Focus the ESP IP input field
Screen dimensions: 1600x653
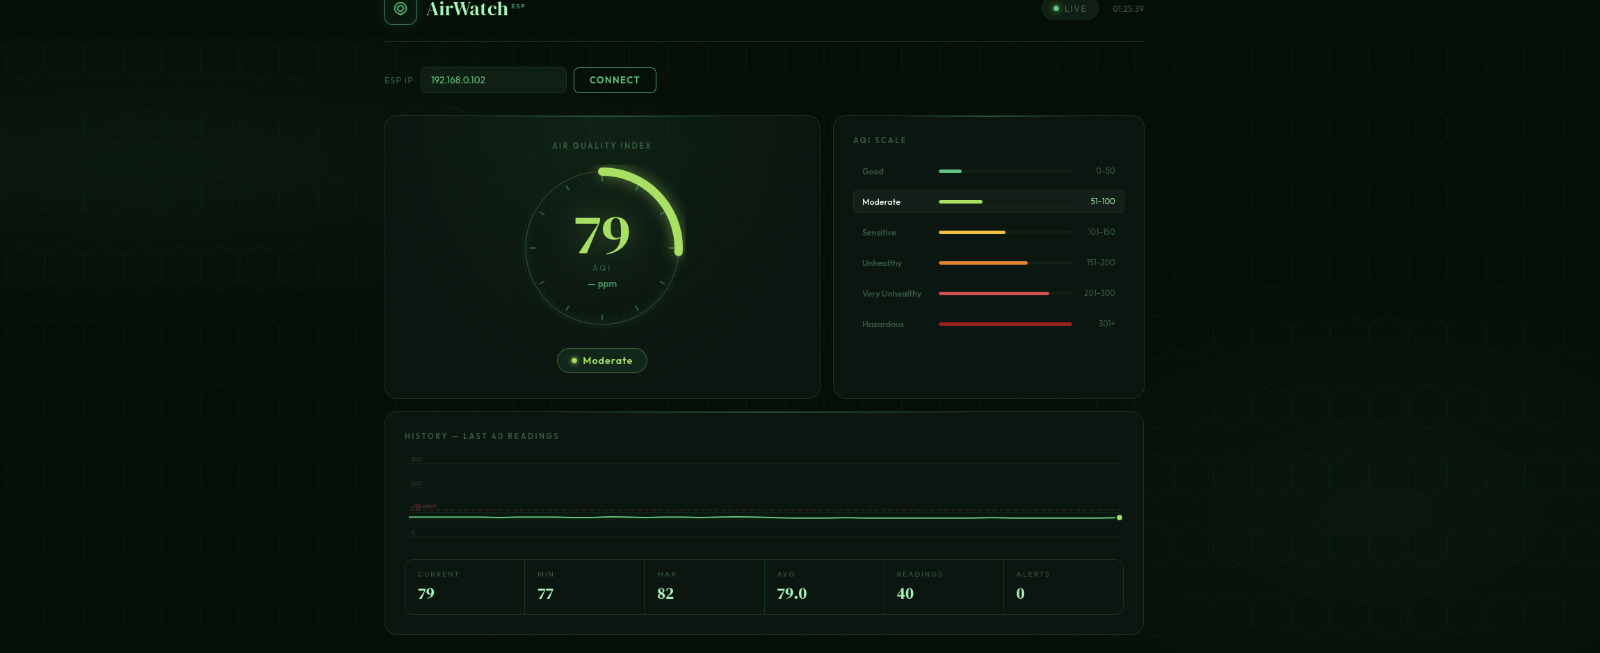click(494, 80)
